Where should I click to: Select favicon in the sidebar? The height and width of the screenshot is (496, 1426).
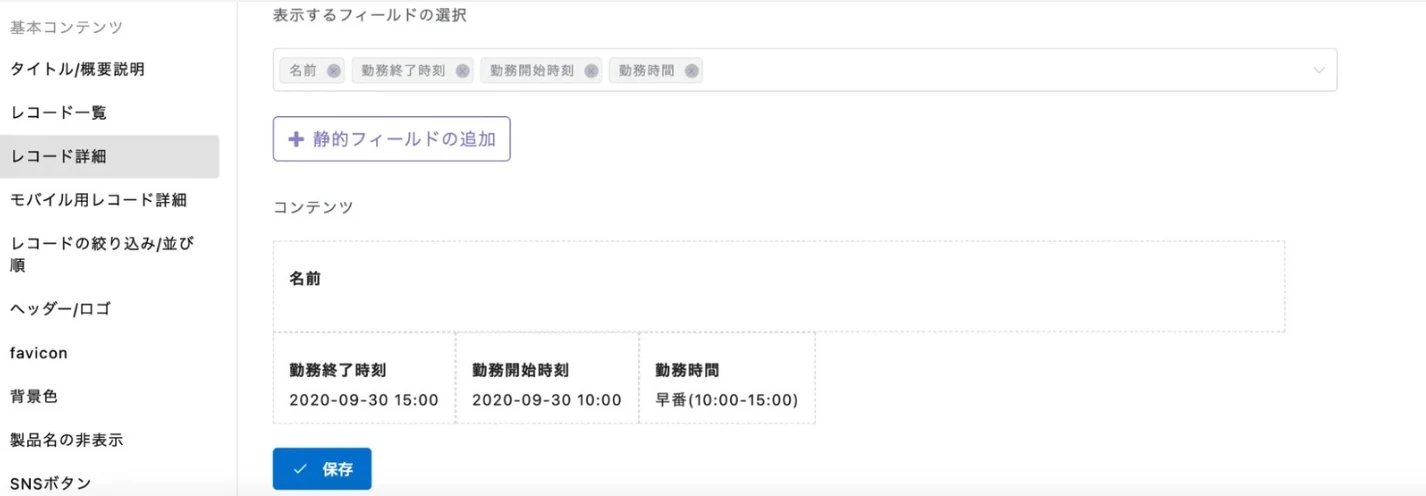(x=39, y=353)
